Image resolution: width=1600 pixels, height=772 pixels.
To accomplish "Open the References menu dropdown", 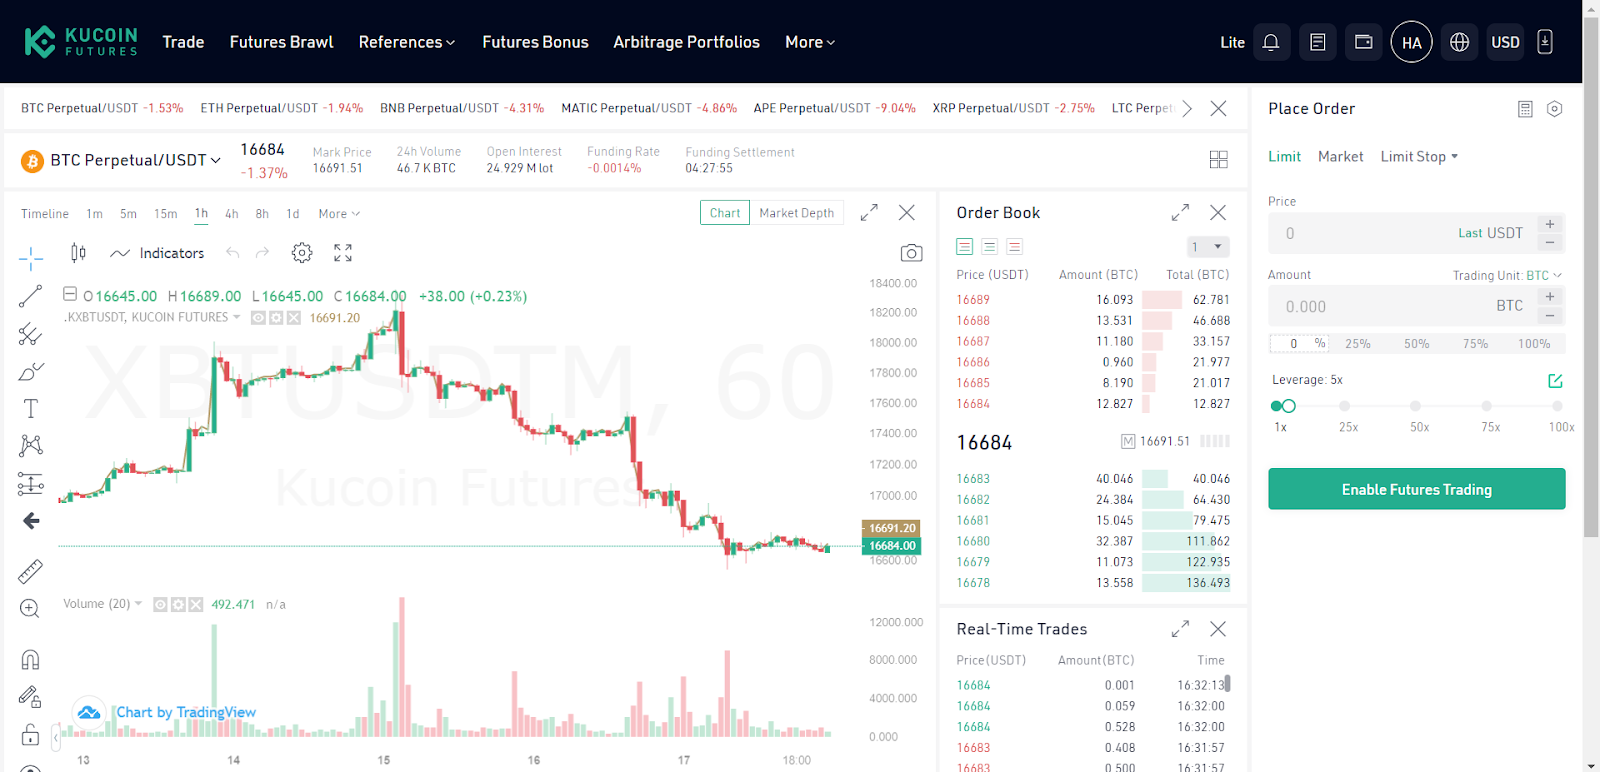I will (x=406, y=42).
